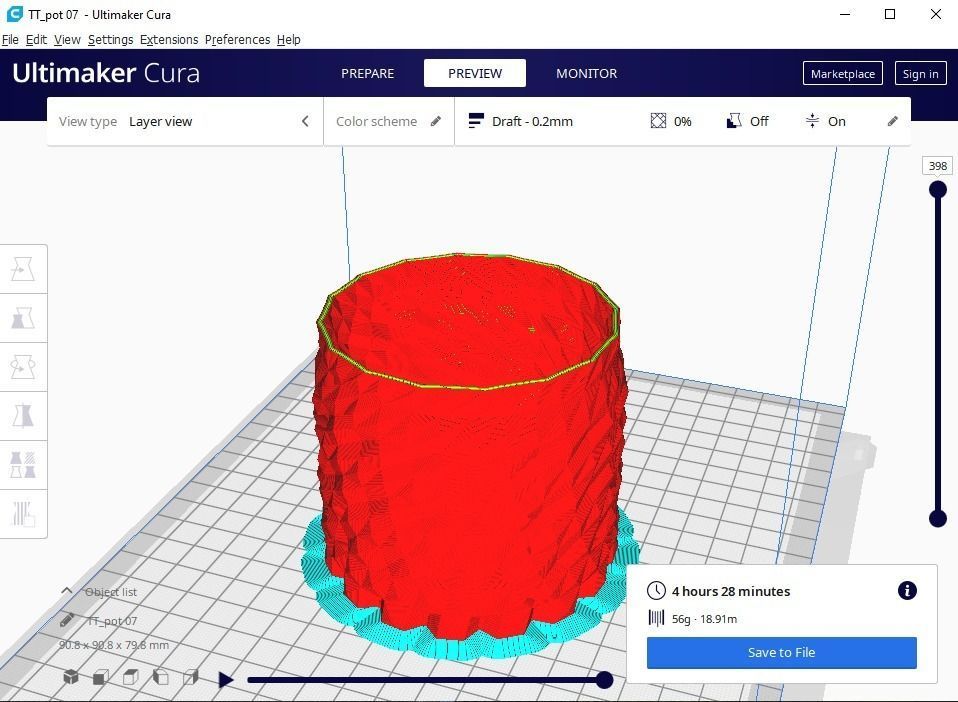Click the Sign in button
The height and width of the screenshot is (702, 958).
pyautogui.click(x=920, y=73)
